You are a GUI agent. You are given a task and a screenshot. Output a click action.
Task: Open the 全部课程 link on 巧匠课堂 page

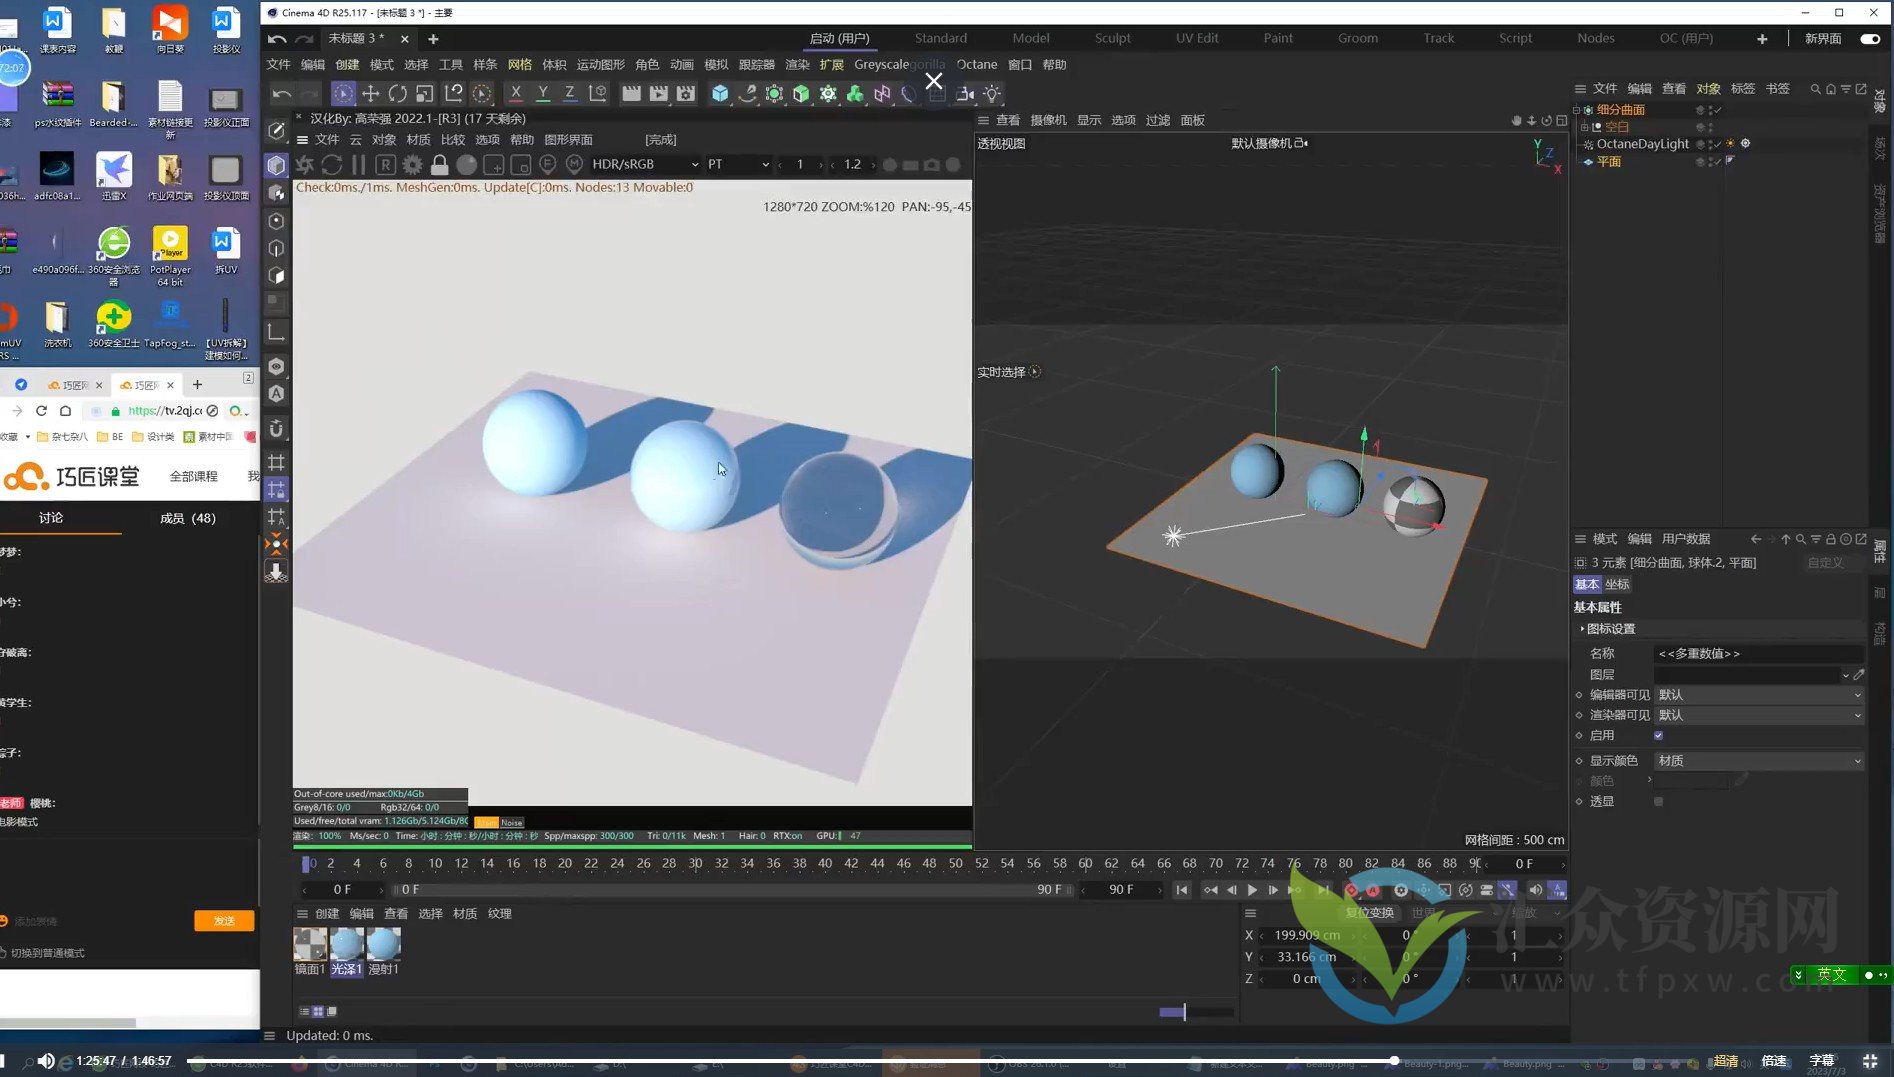tap(194, 476)
